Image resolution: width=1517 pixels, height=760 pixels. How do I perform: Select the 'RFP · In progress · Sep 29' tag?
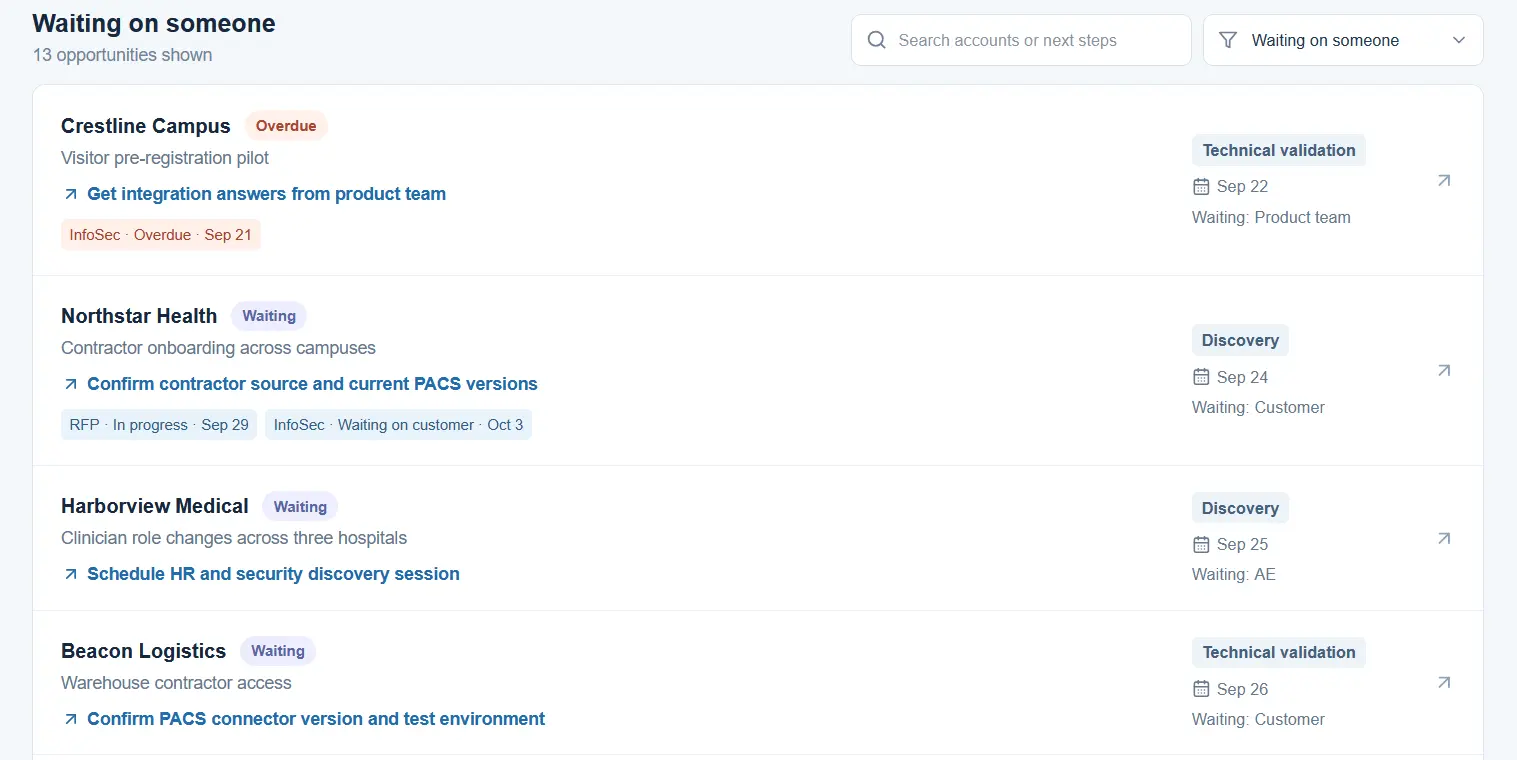tap(159, 425)
